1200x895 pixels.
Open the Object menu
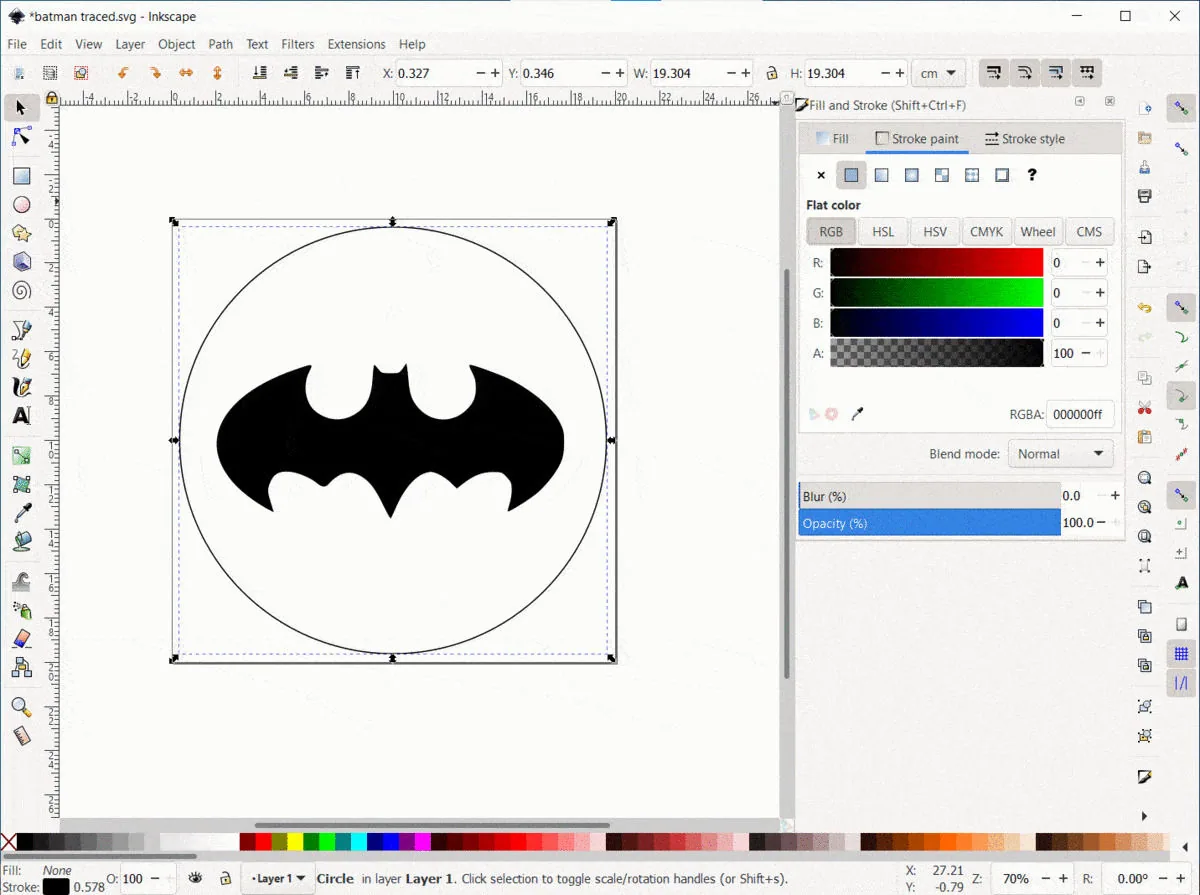[176, 44]
